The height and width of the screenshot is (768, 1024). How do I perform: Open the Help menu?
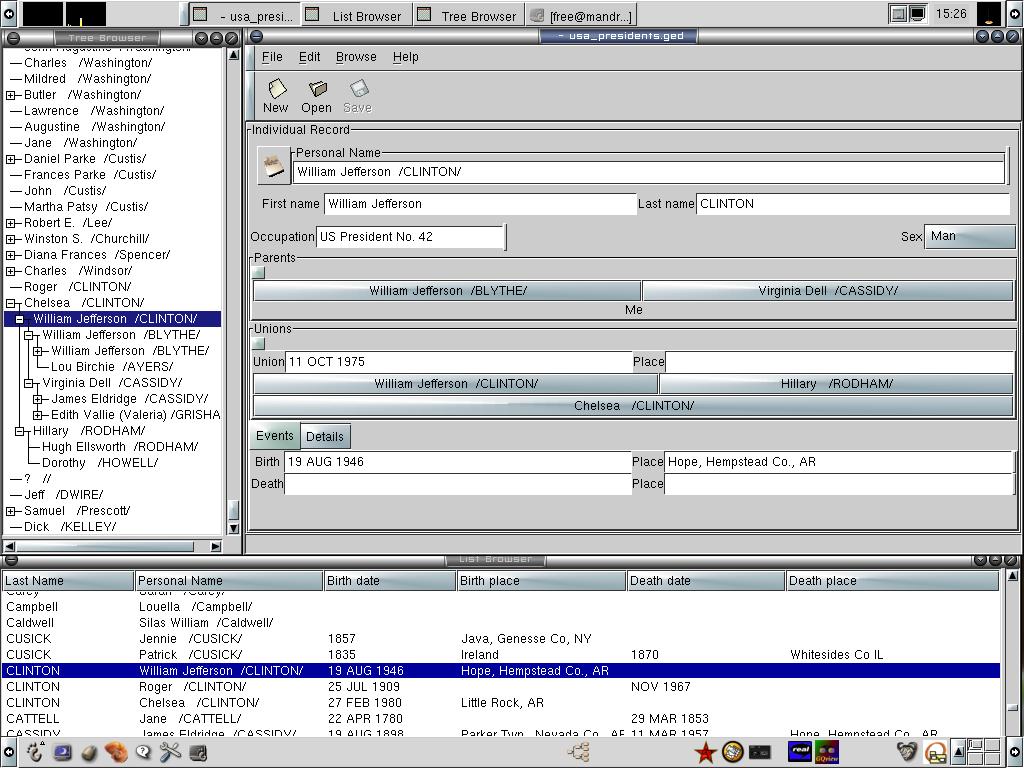tap(406, 57)
